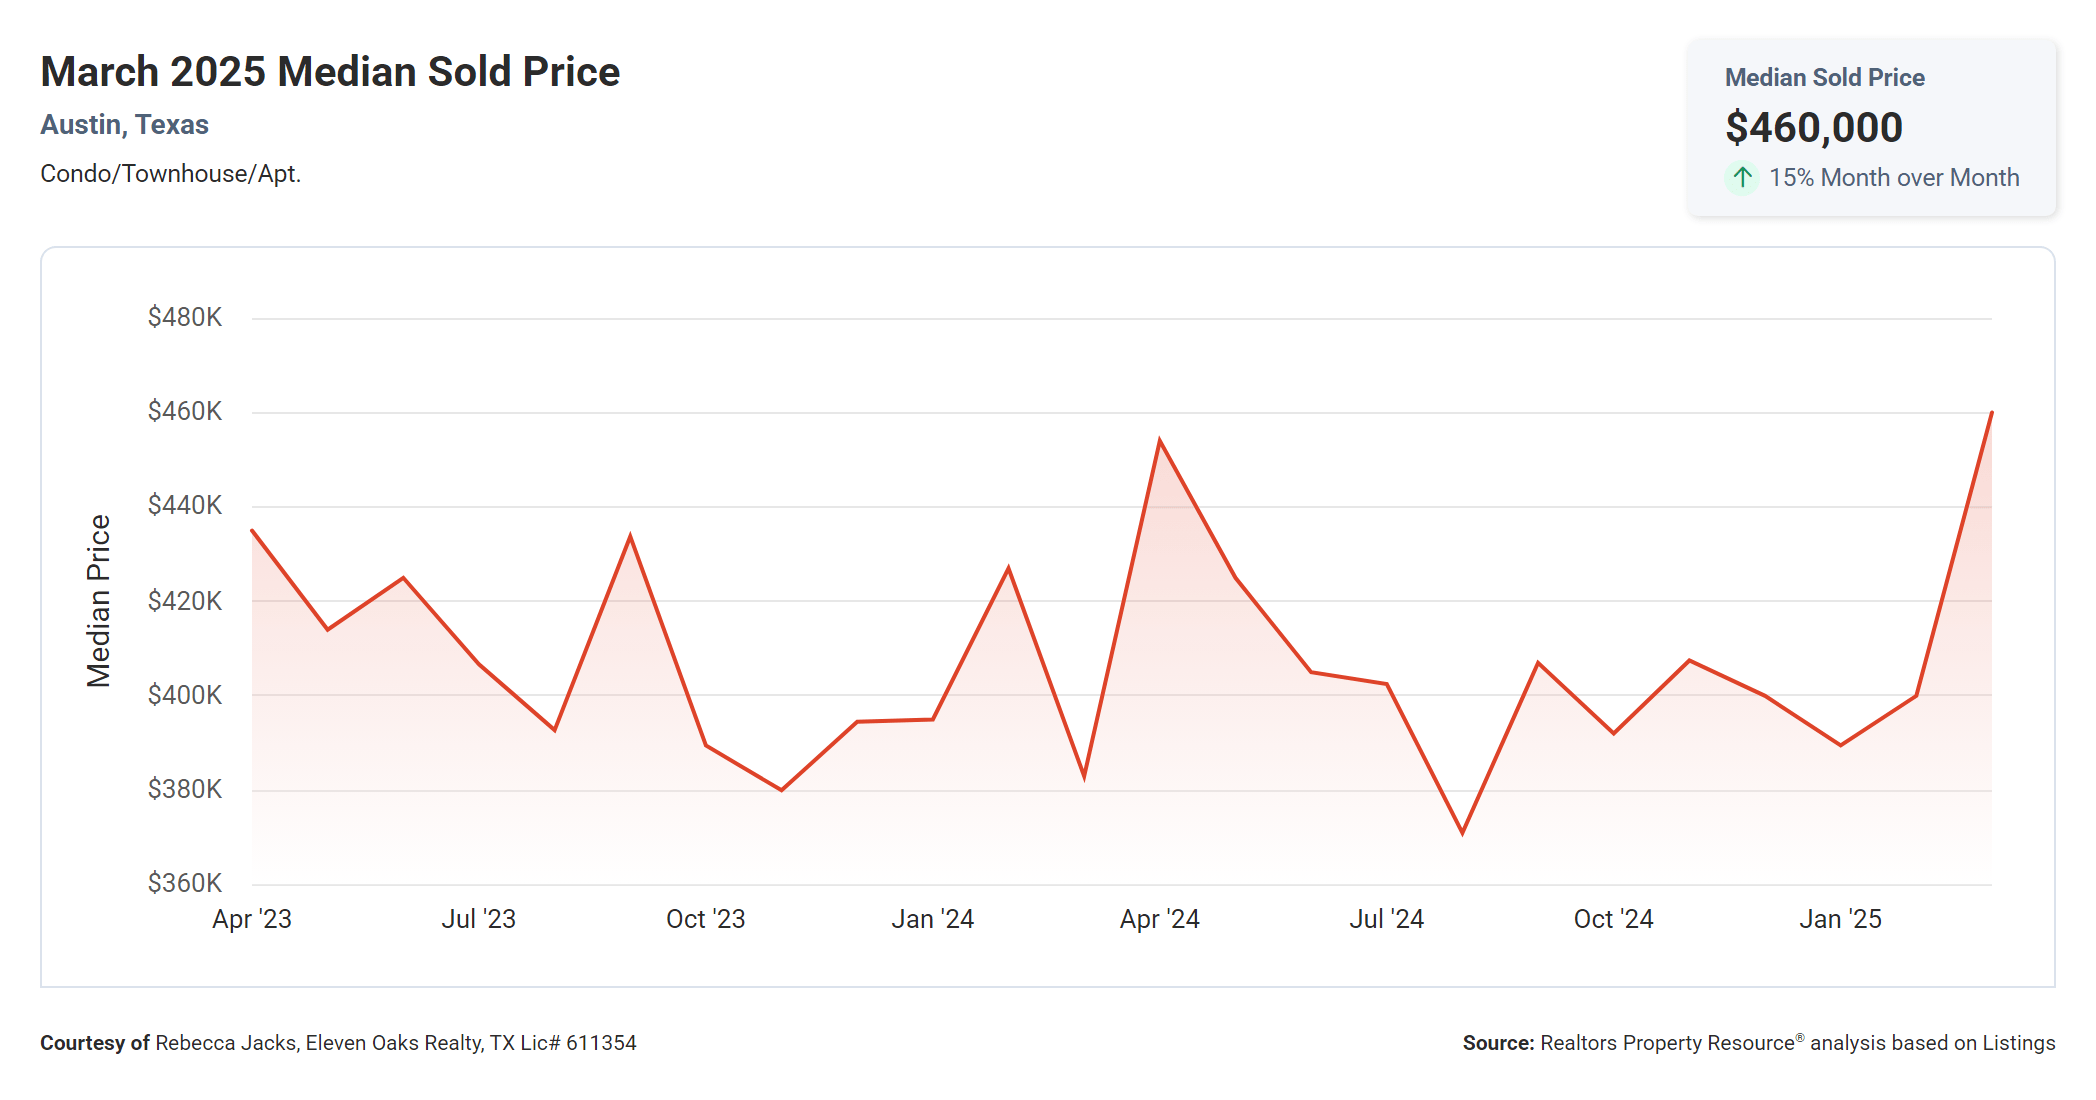Select the Jan '24 x-axis label
This screenshot has height=1100, width=2096.
tap(932, 919)
